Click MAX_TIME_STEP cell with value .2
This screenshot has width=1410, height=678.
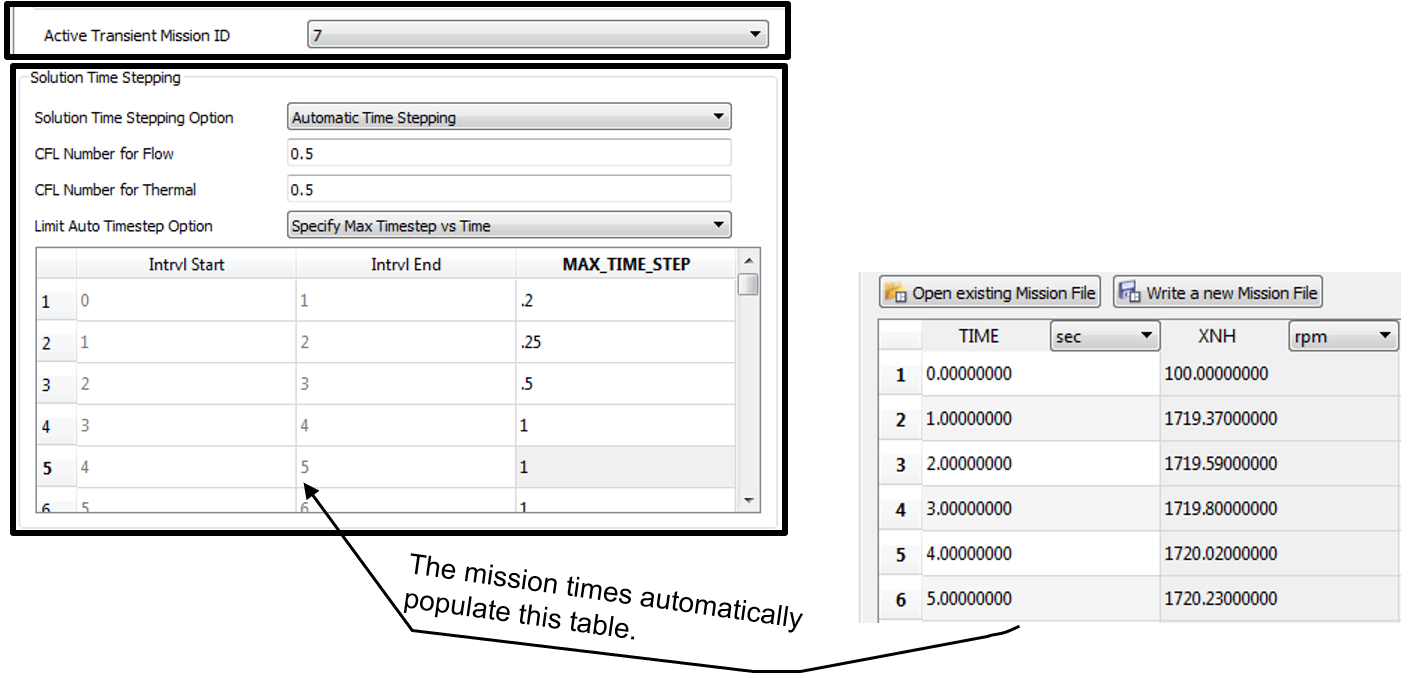(626, 300)
